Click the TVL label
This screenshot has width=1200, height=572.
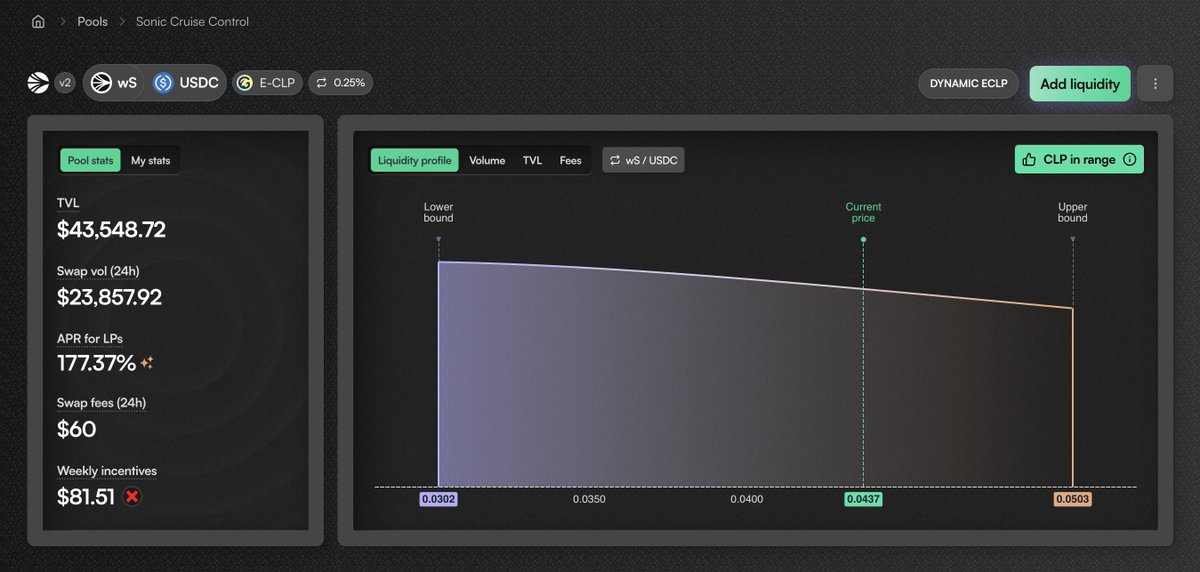pos(68,203)
